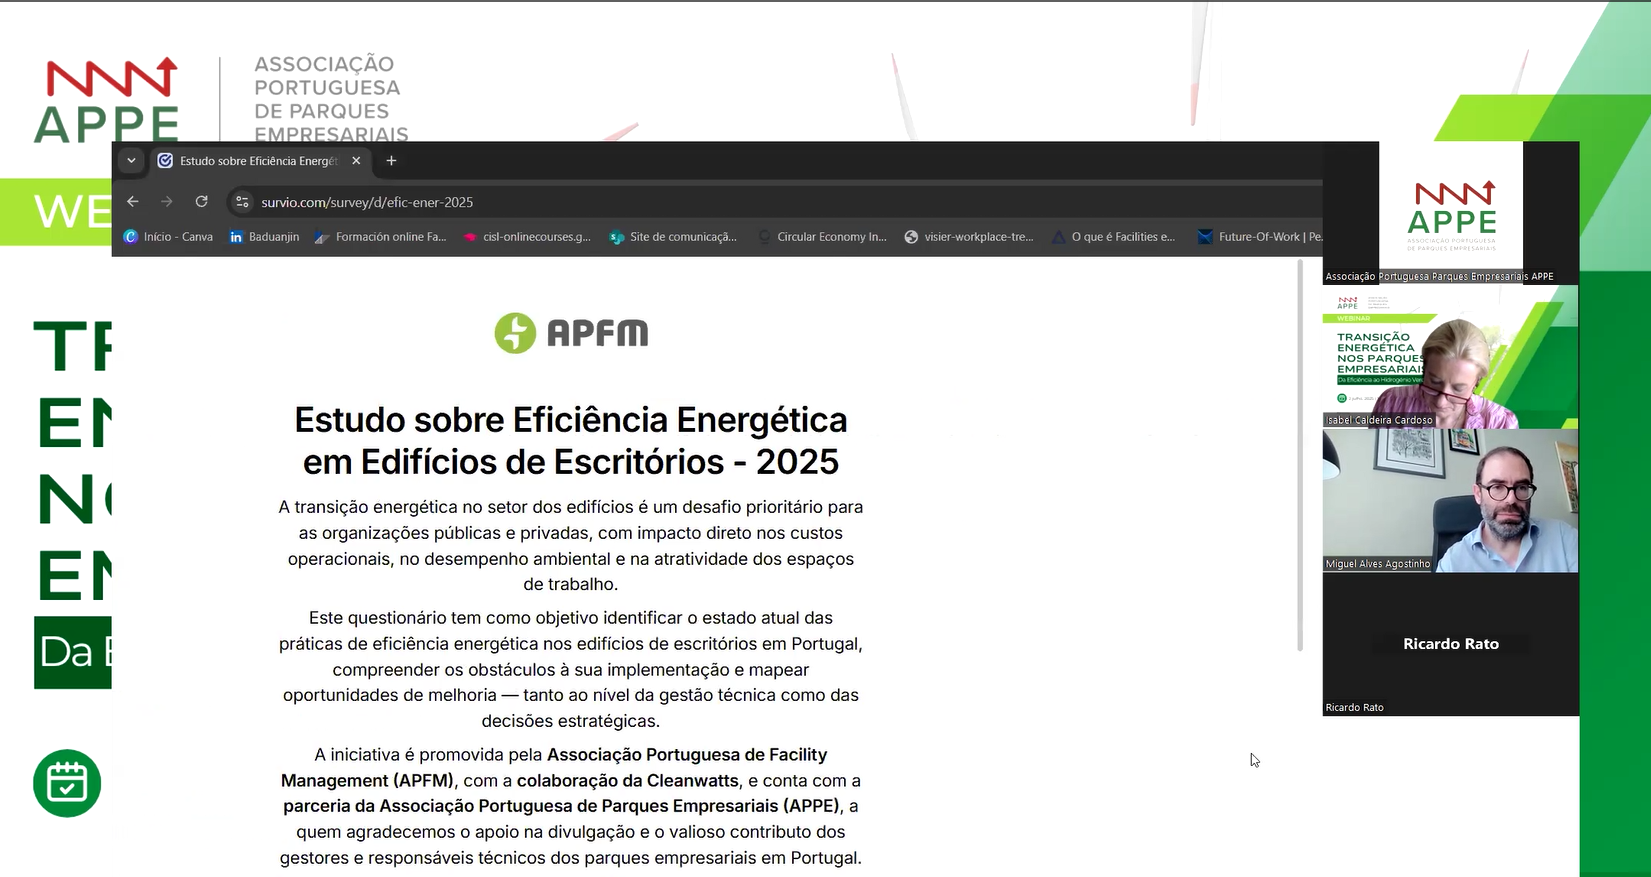Click the 'Associação Portuguesa de Facility Management' text
This screenshot has width=1651, height=877.
coord(554,768)
